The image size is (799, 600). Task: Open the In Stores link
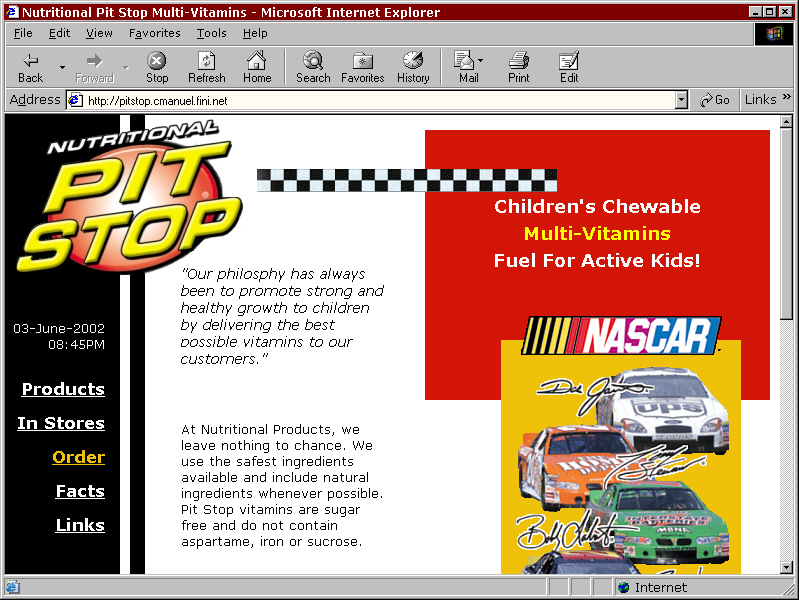pos(61,423)
